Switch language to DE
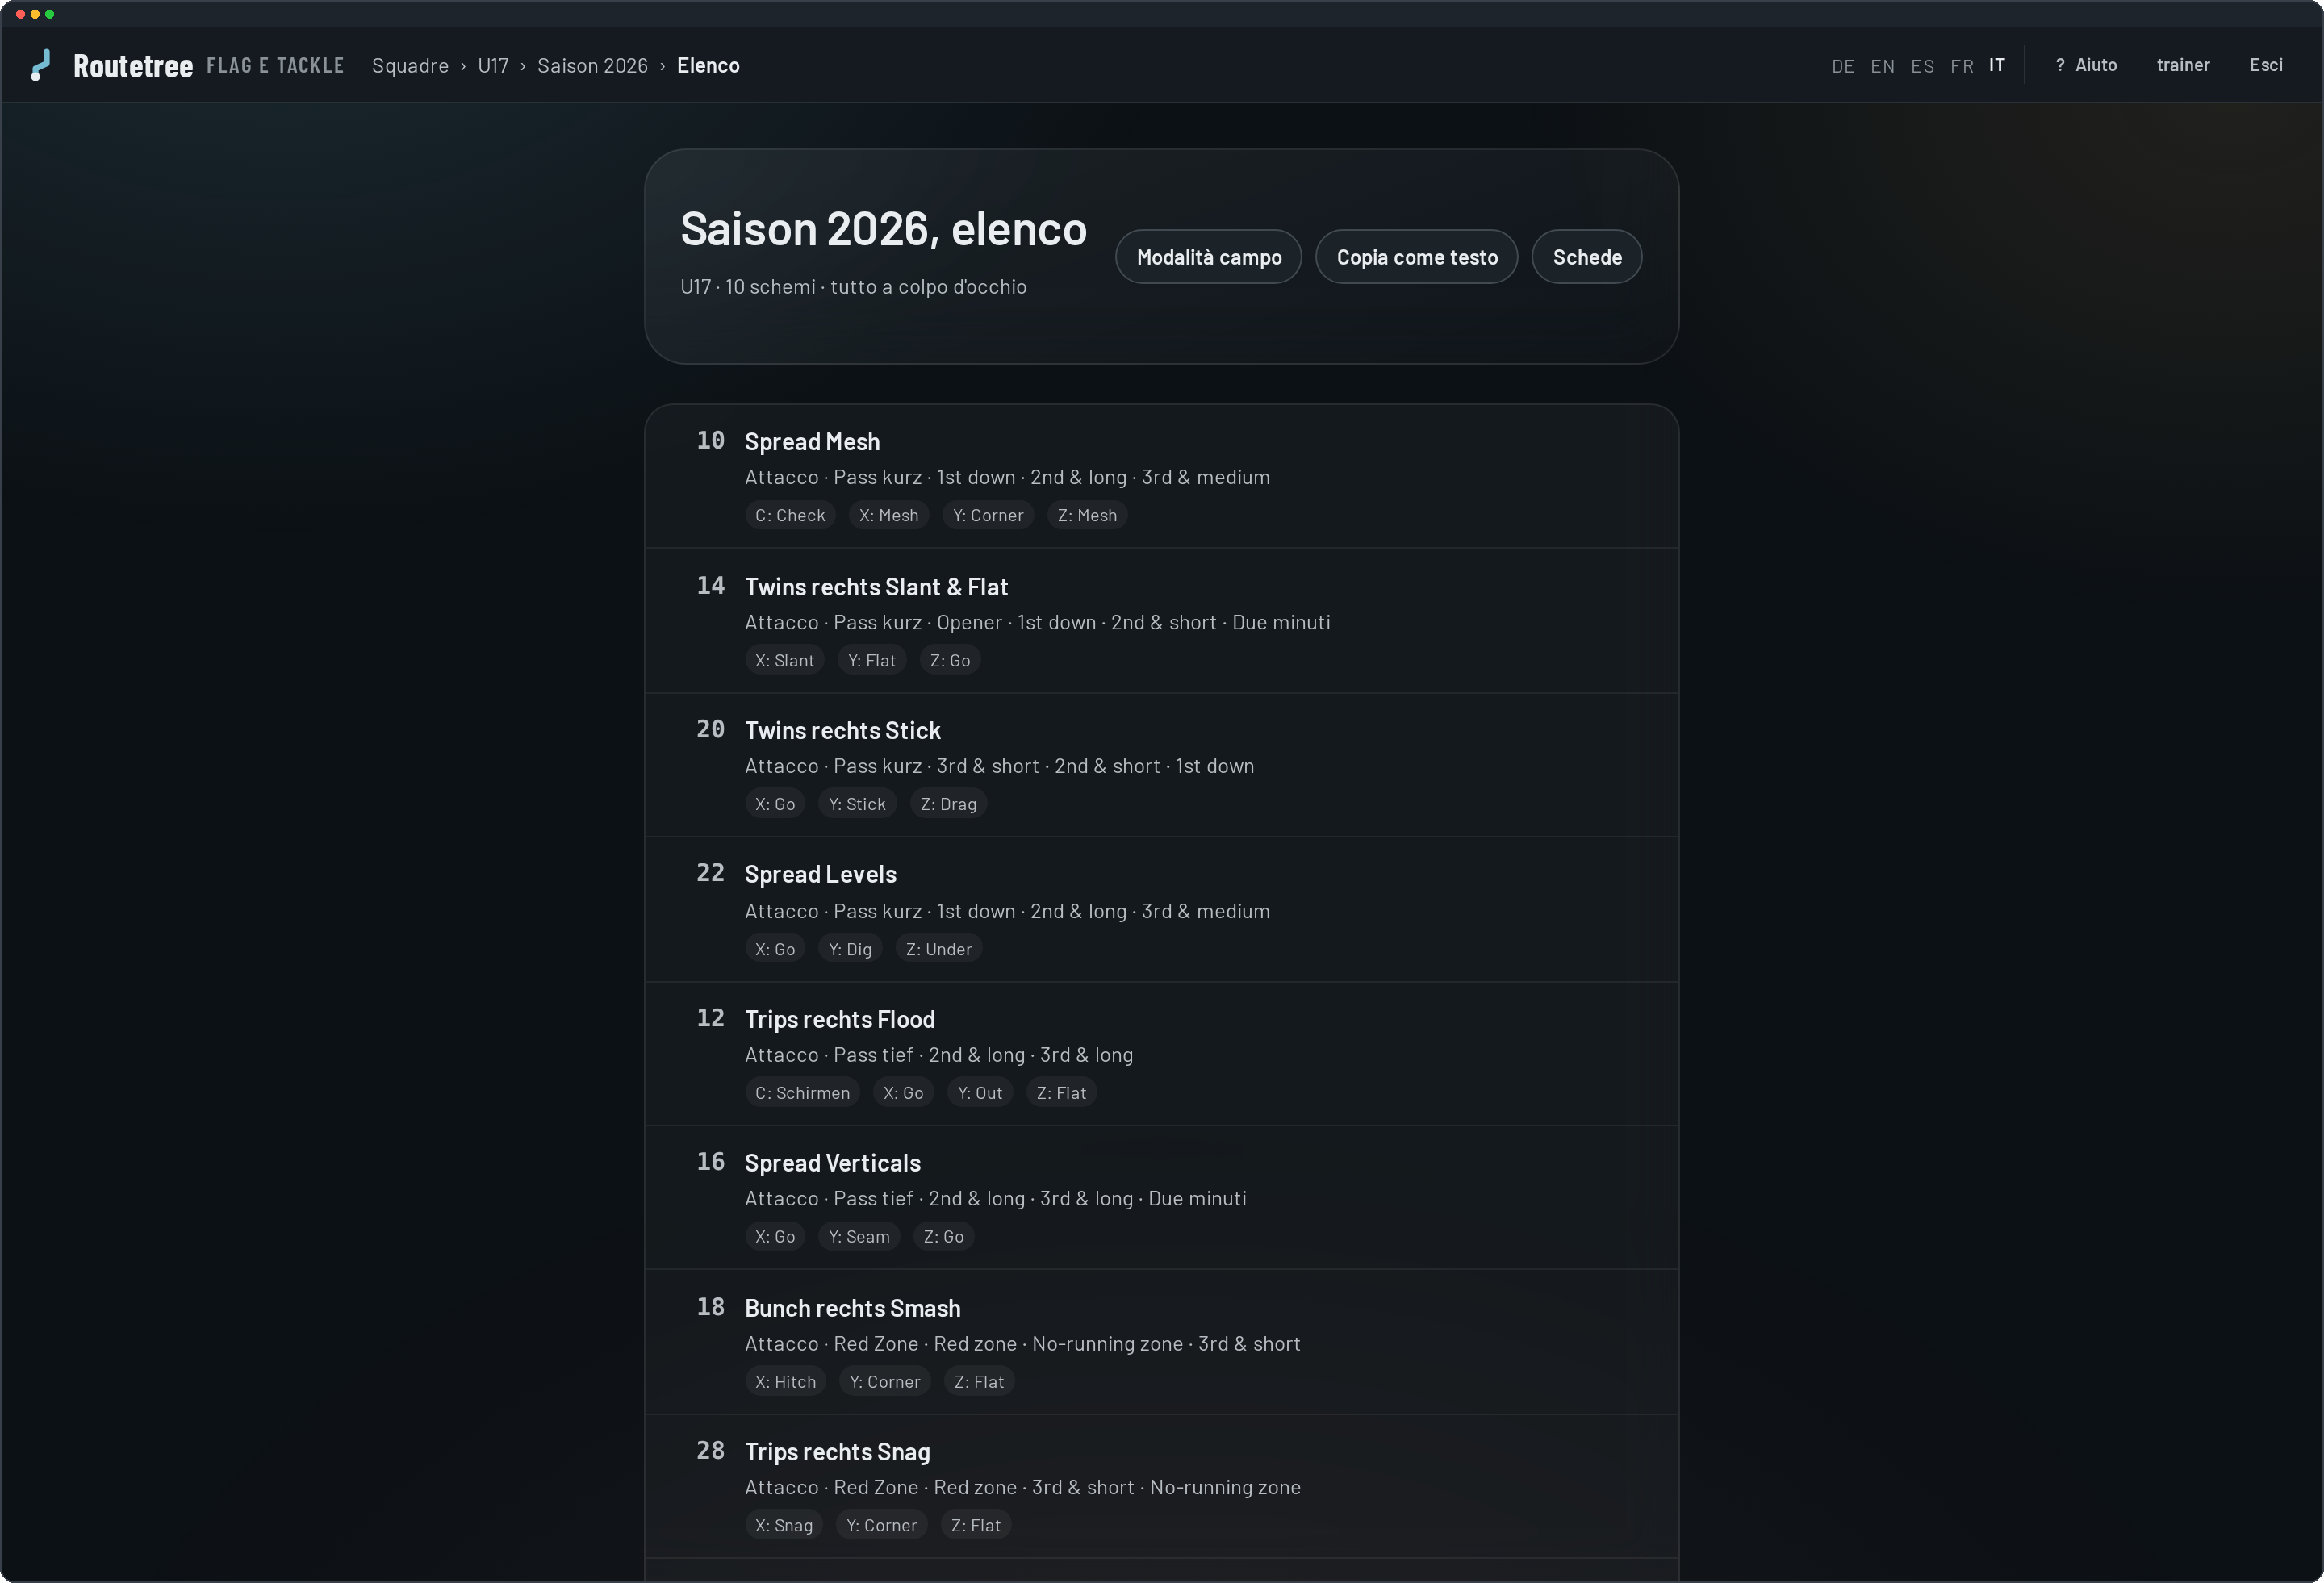Image resolution: width=2324 pixels, height=1583 pixels. 1843,66
